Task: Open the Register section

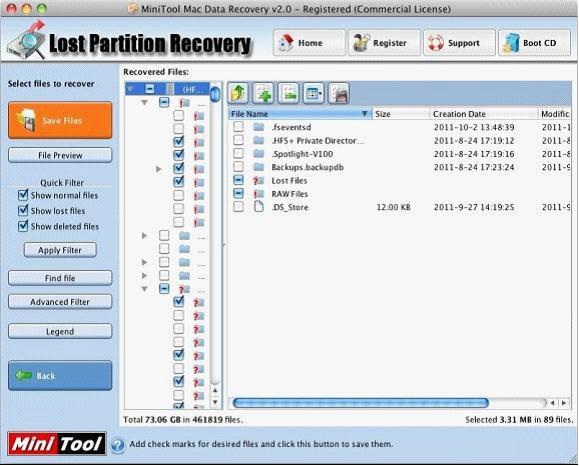Action: 384,43
